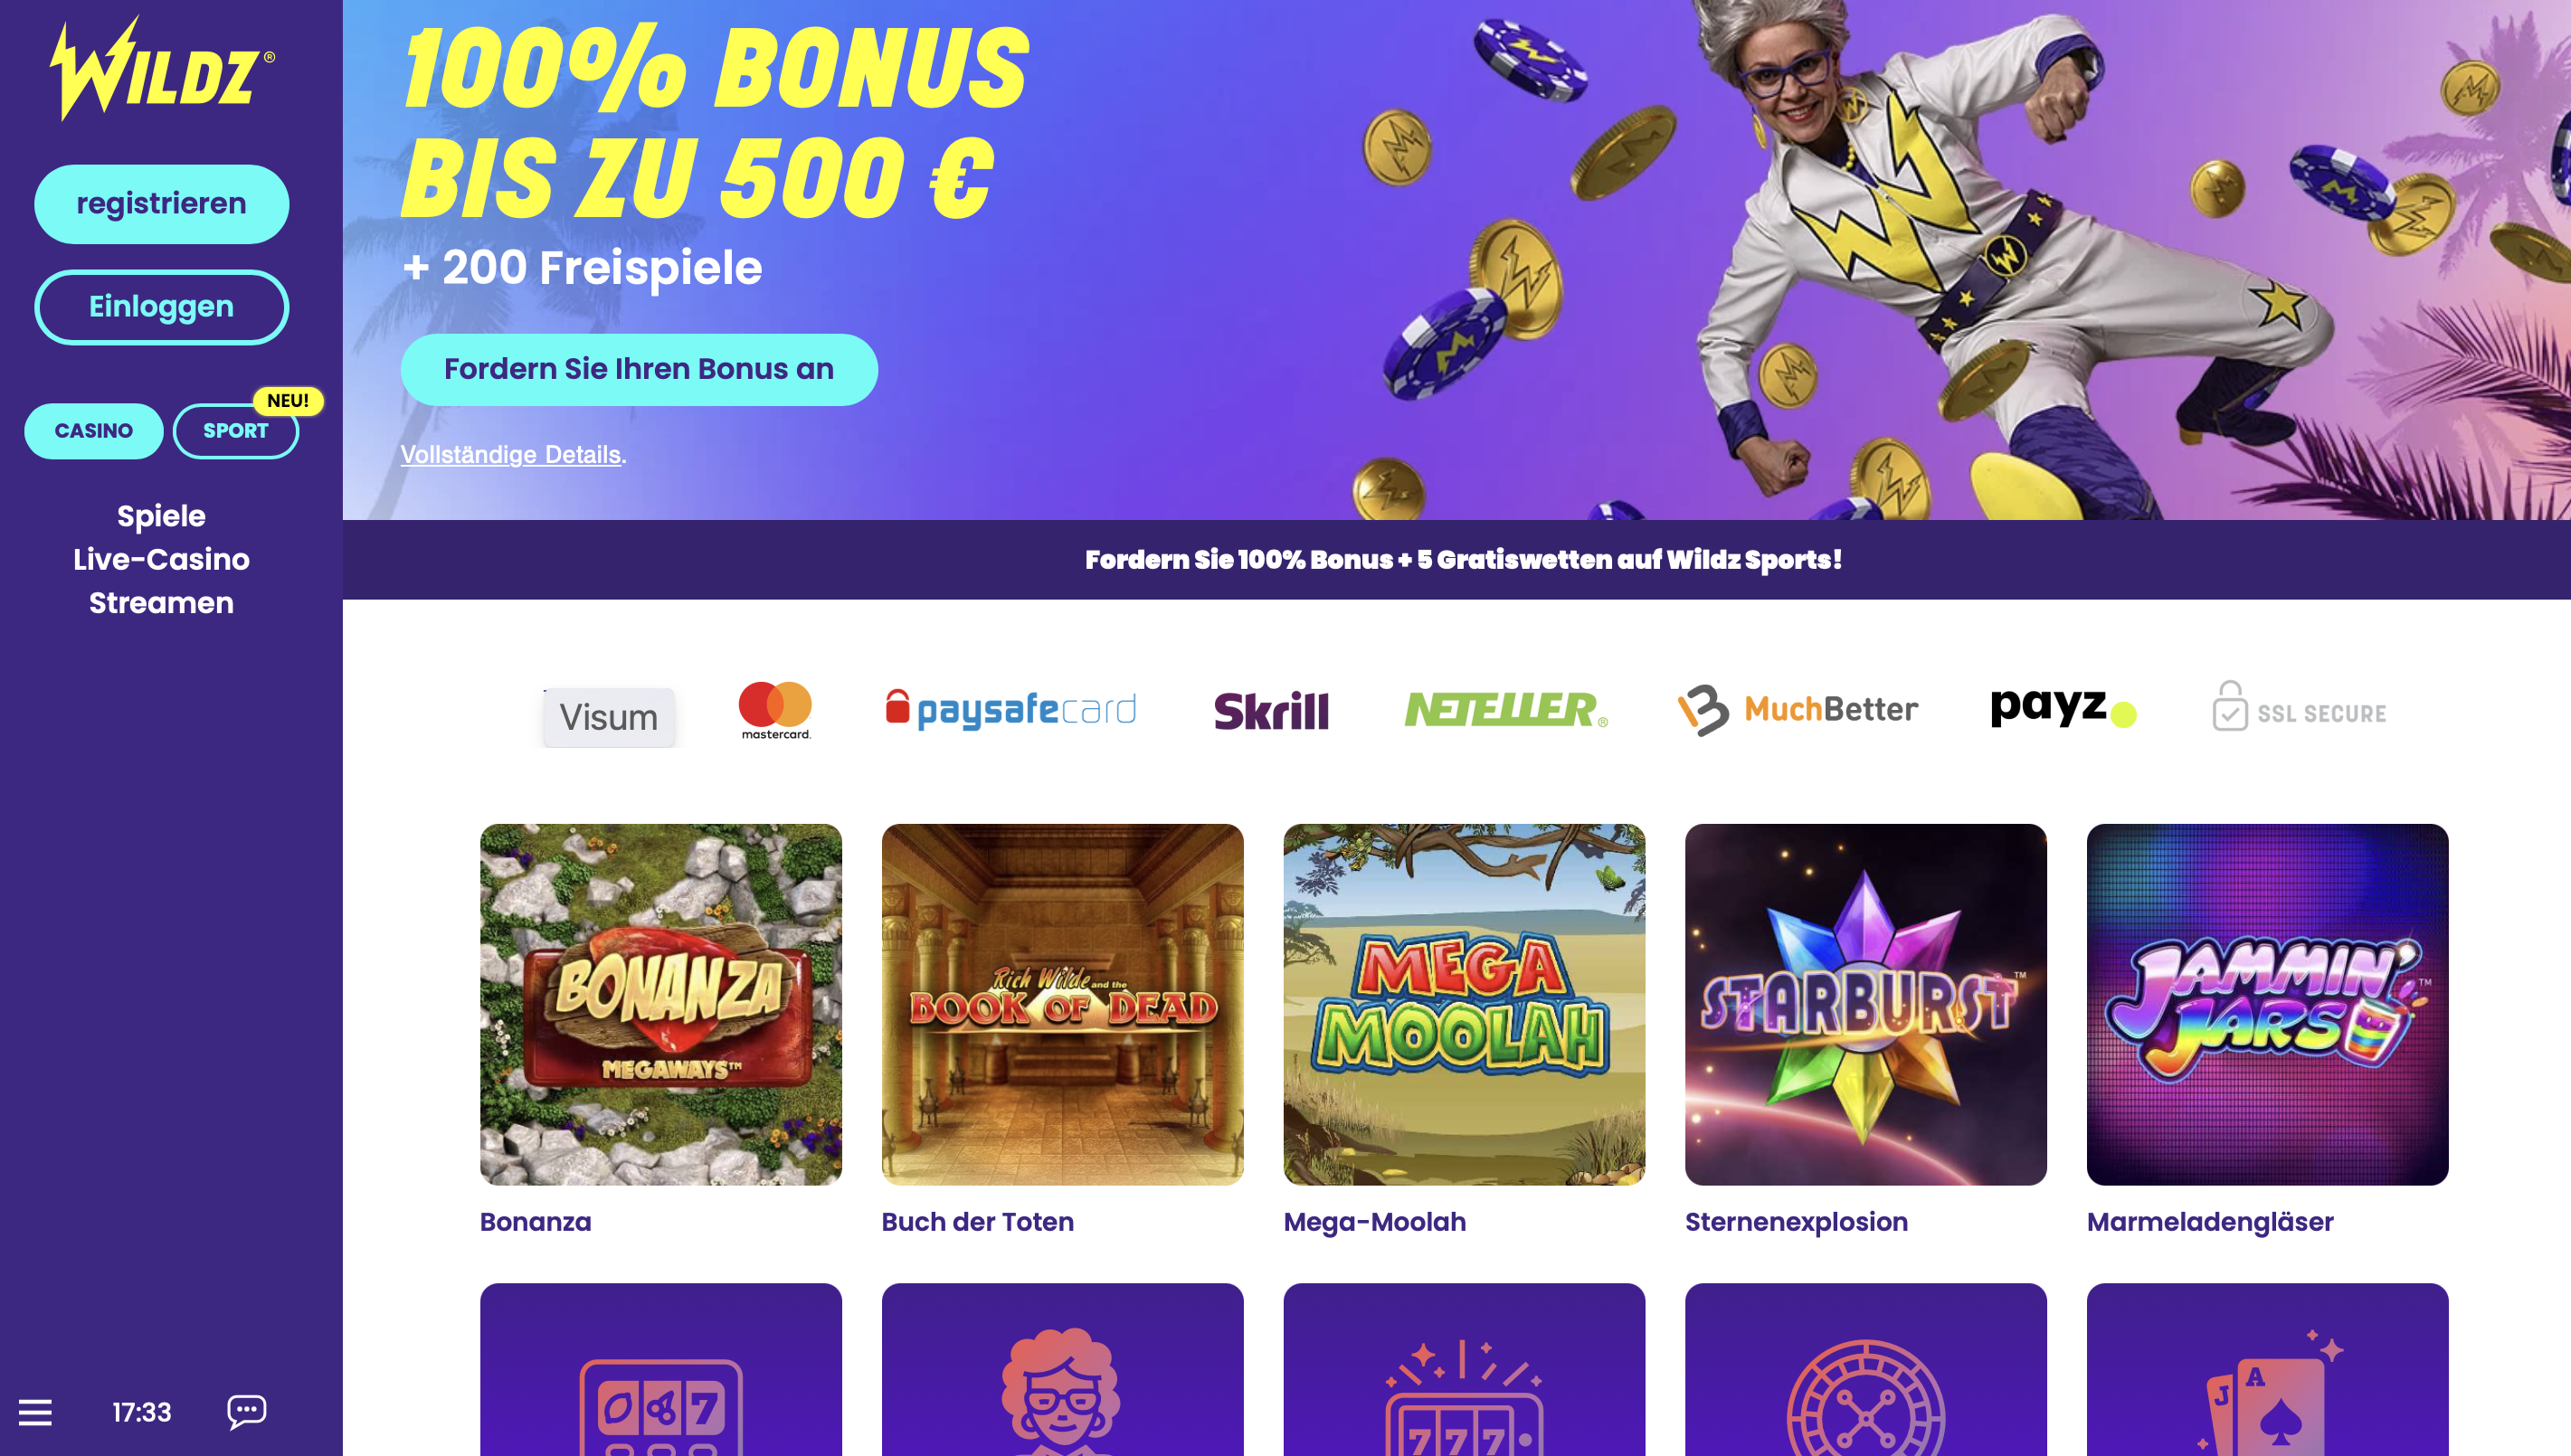
Task: Click the slot machine category tile
Action: [661, 1369]
